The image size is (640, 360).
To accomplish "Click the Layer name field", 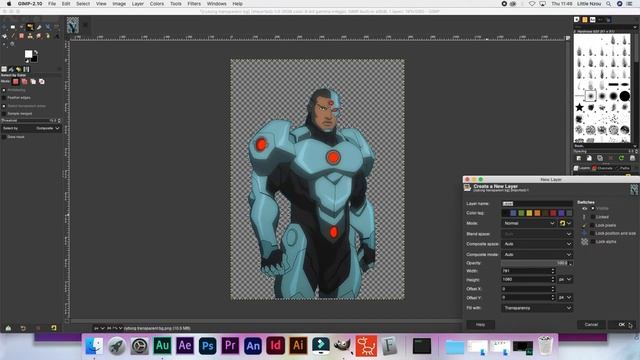I will 537,203.
